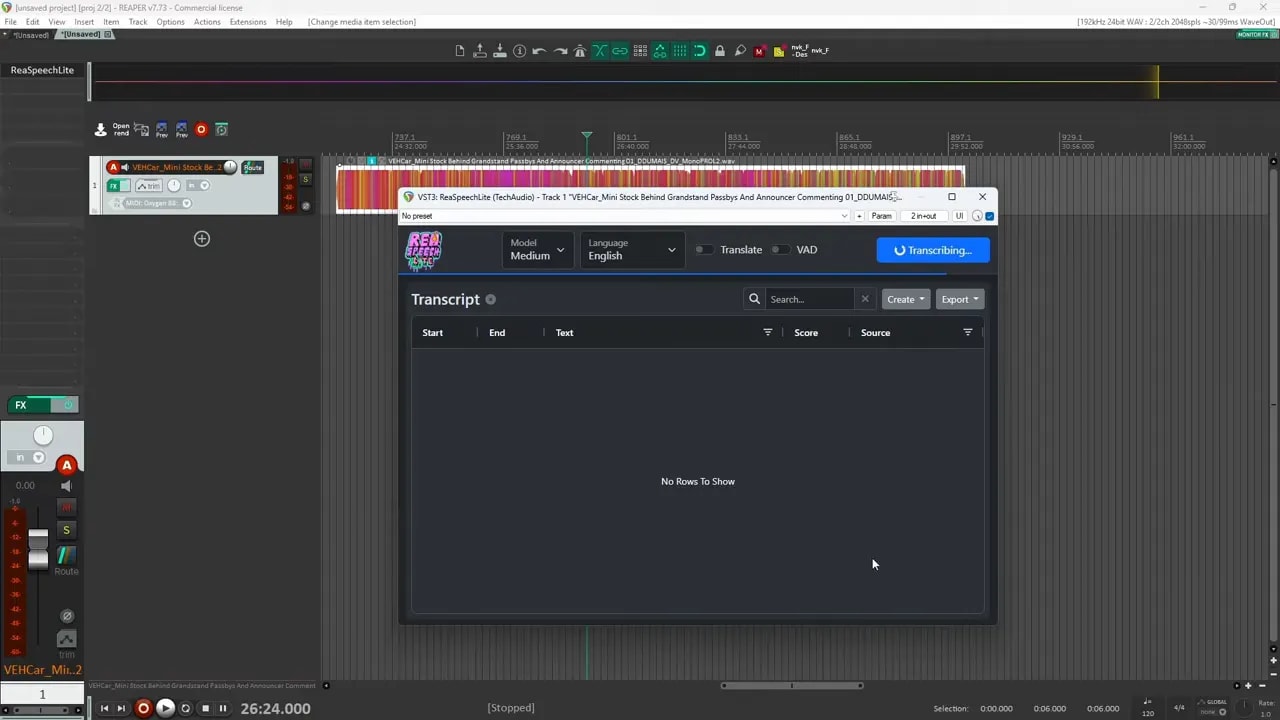Click the New project file icon

pyautogui.click(x=460, y=51)
